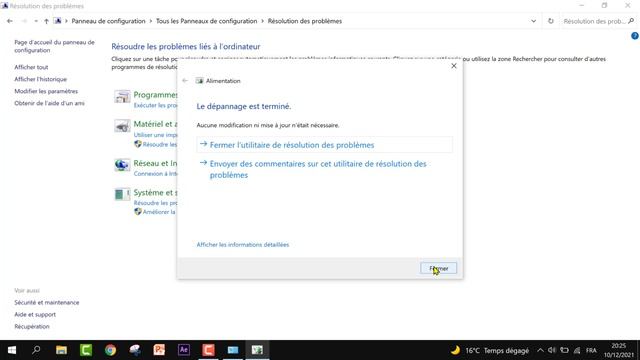Show hidden system tray icons

click(x=540, y=350)
